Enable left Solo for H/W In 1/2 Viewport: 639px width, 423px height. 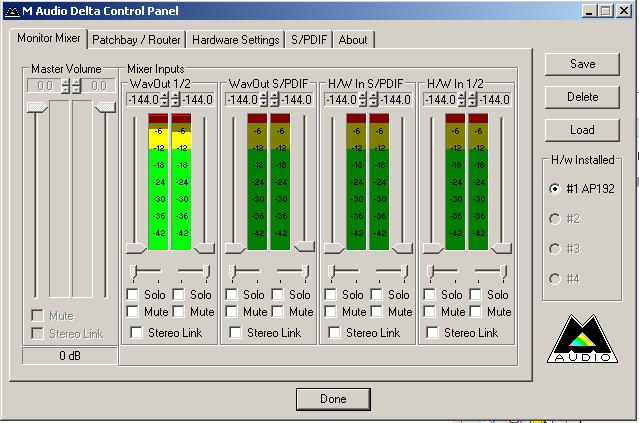coord(430,294)
